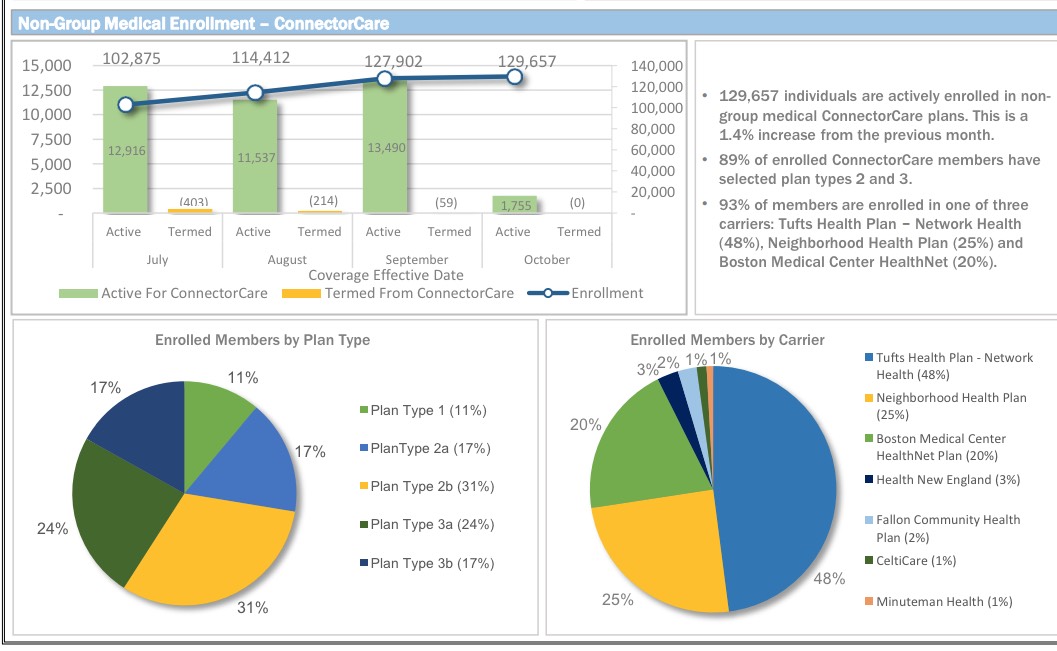Click the enrollment line marker for October

pyautogui.click(x=514, y=76)
